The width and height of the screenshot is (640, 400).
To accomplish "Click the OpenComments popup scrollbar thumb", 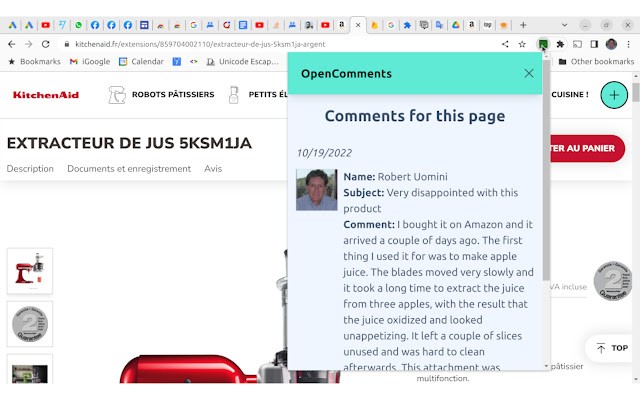I will 546,169.
